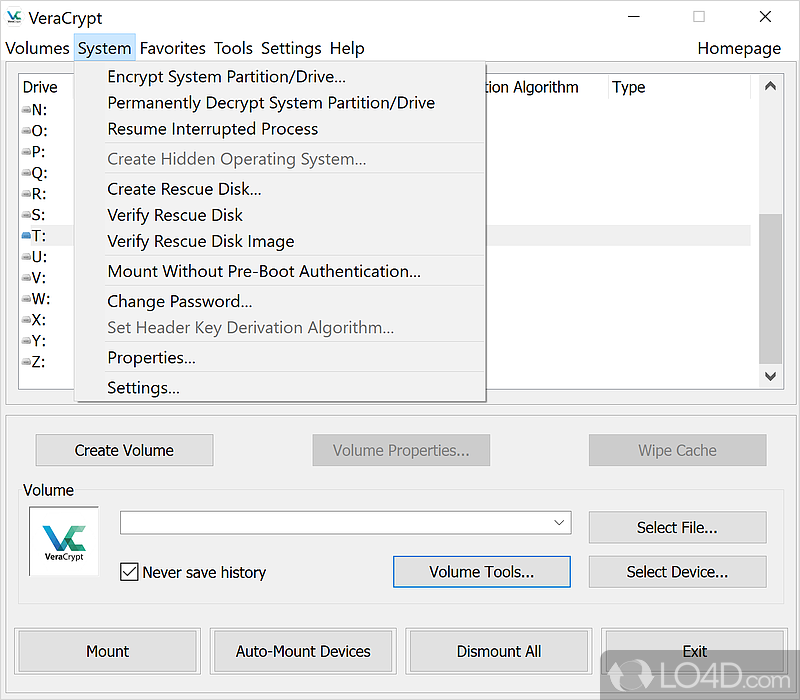This screenshot has width=800, height=700.
Task: Choose Encrypt System Partition/Drive...
Action: pyautogui.click(x=280, y=77)
